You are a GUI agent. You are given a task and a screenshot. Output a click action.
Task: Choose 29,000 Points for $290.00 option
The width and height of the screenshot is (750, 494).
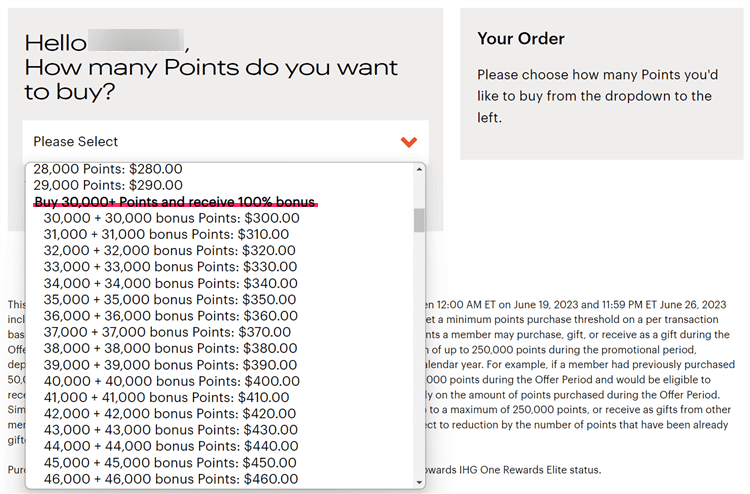108,185
